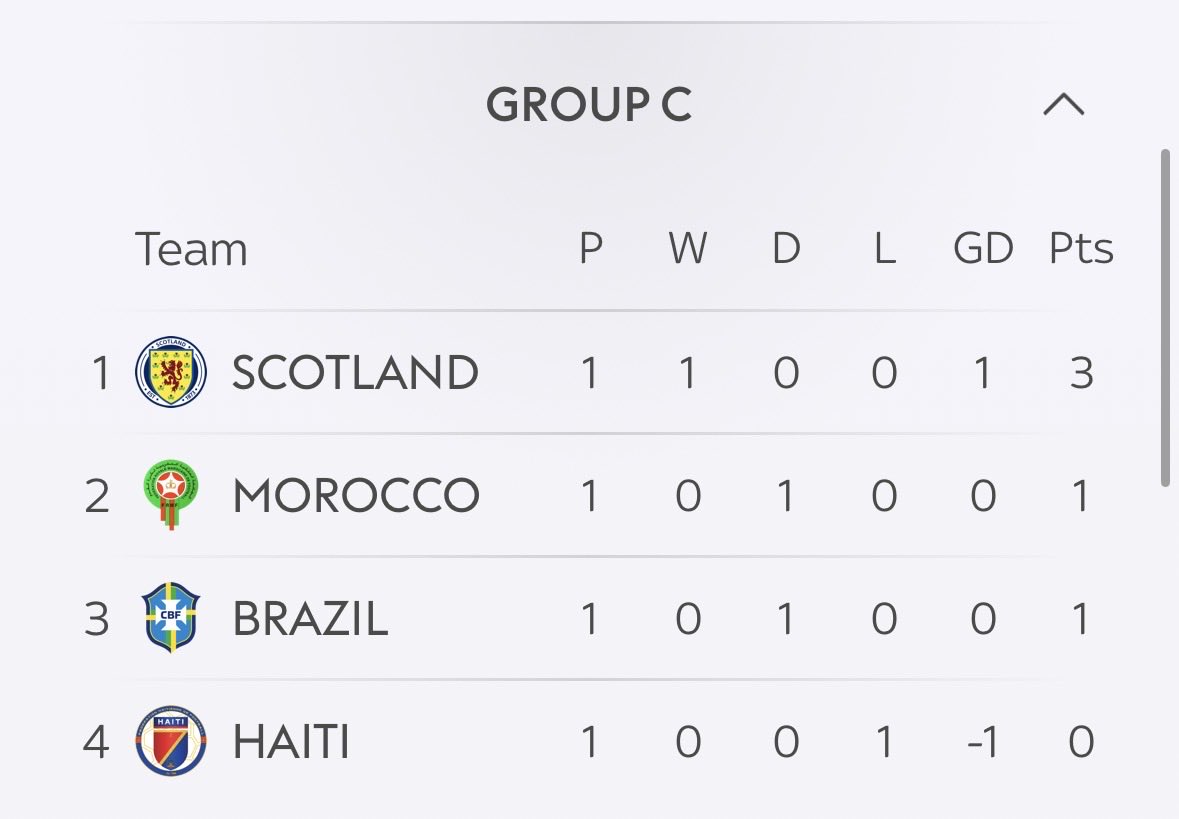Select the GROUP C heading
Screen dimensions: 1179x819
[589, 104]
